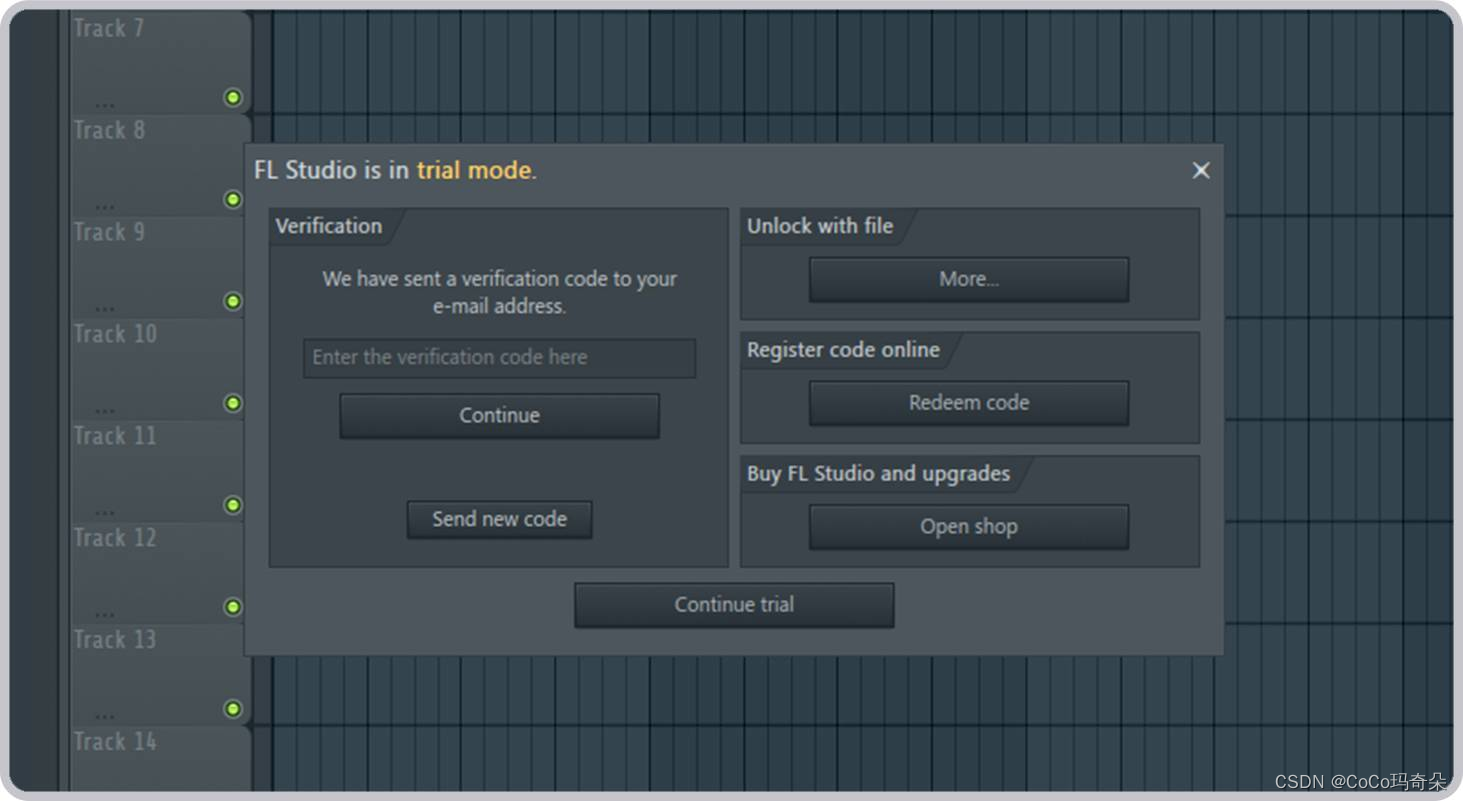Select the Track 10 label

[115, 335]
